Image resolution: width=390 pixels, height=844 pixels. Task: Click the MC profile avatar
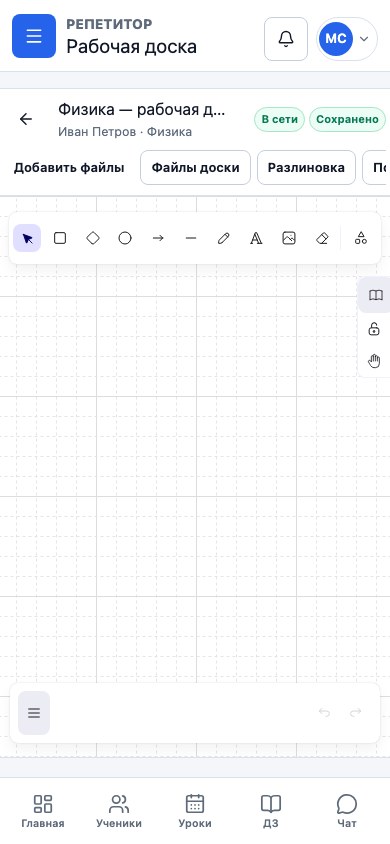(x=336, y=39)
